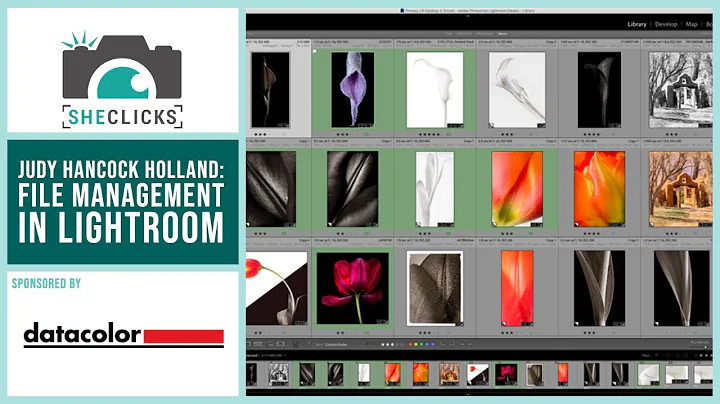
Task: Select tall orange petal thumbnail in third row
Action: (x=517, y=288)
